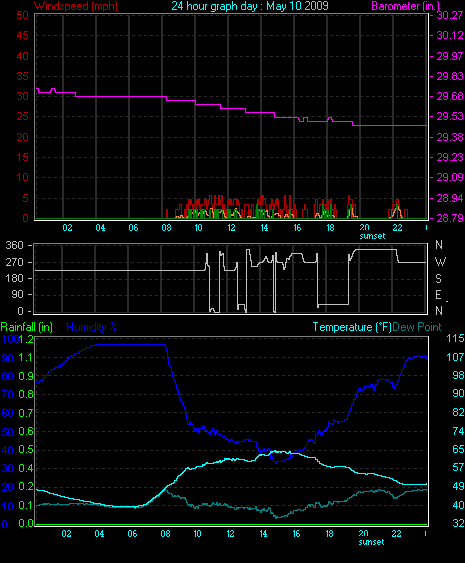The width and height of the screenshot is (465, 563).
Task: Click the red 35 windspeed scale value
Action: (x=23, y=76)
